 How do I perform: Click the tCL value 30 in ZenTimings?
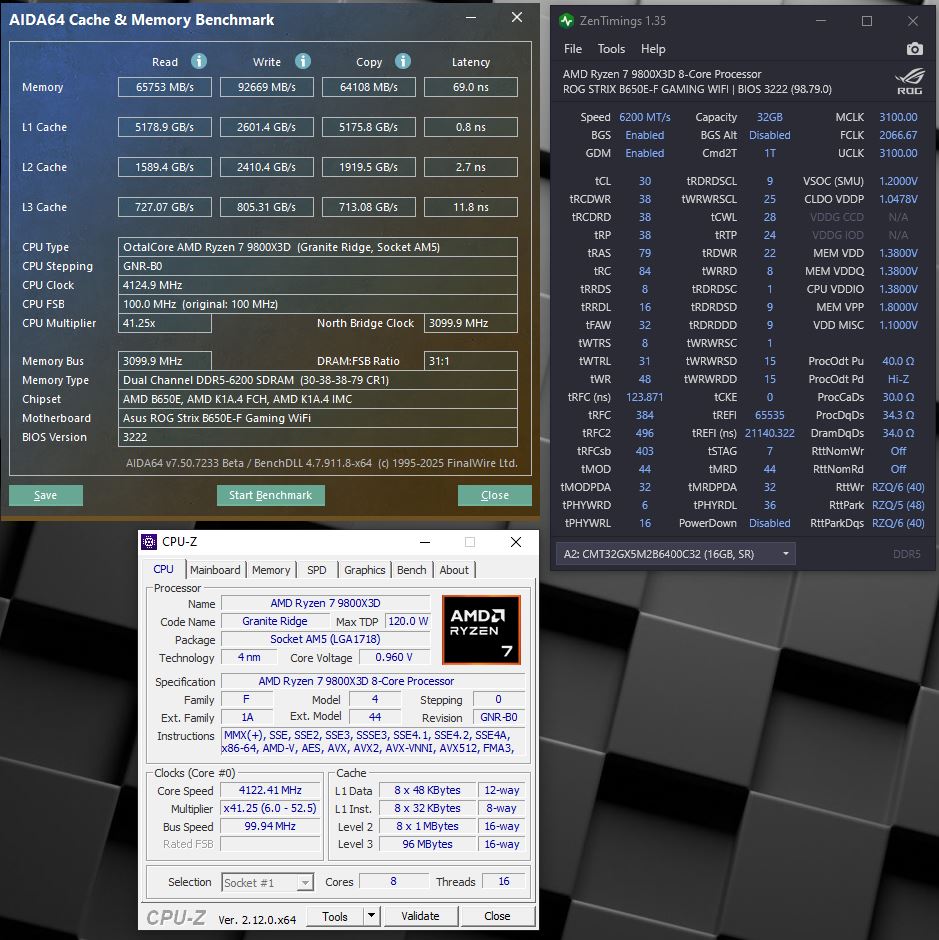tap(645, 181)
